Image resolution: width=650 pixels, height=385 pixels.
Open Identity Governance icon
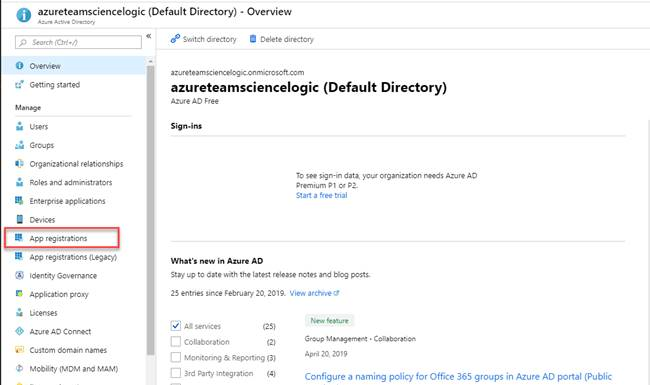[x=19, y=275]
